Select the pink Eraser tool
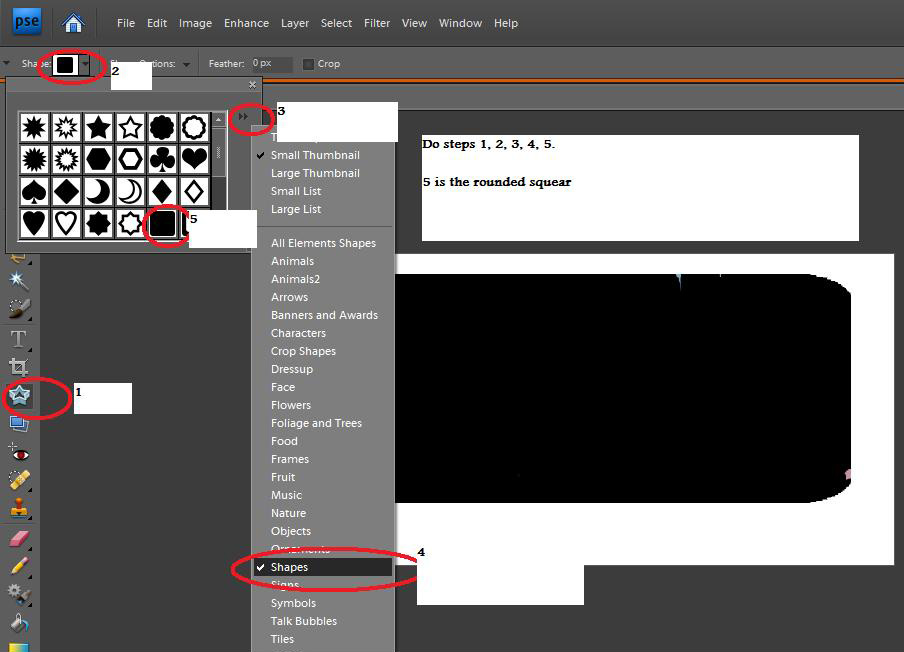Screen dimensions: 904x652 tap(18, 538)
